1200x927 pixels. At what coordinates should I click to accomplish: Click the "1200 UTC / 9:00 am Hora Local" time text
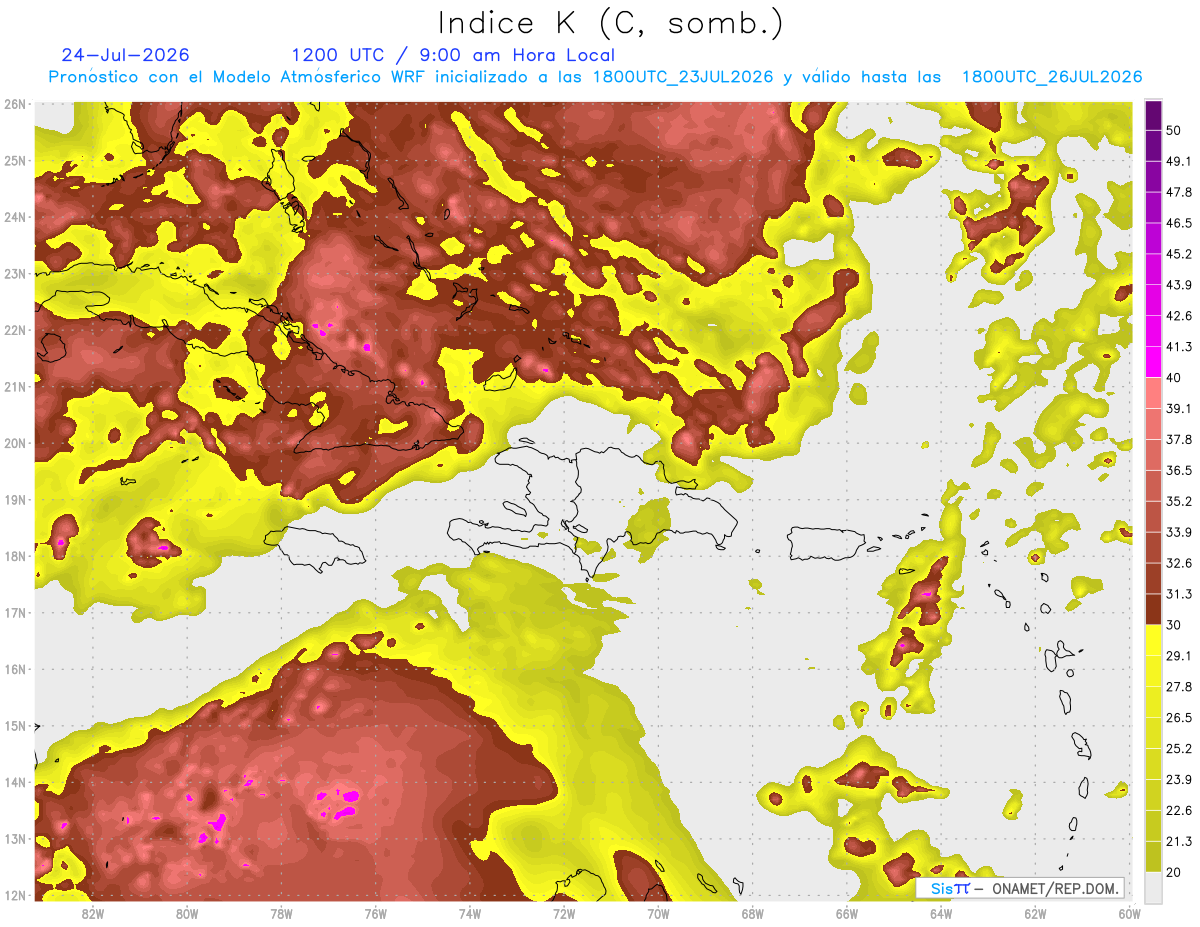click(x=453, y=55)
